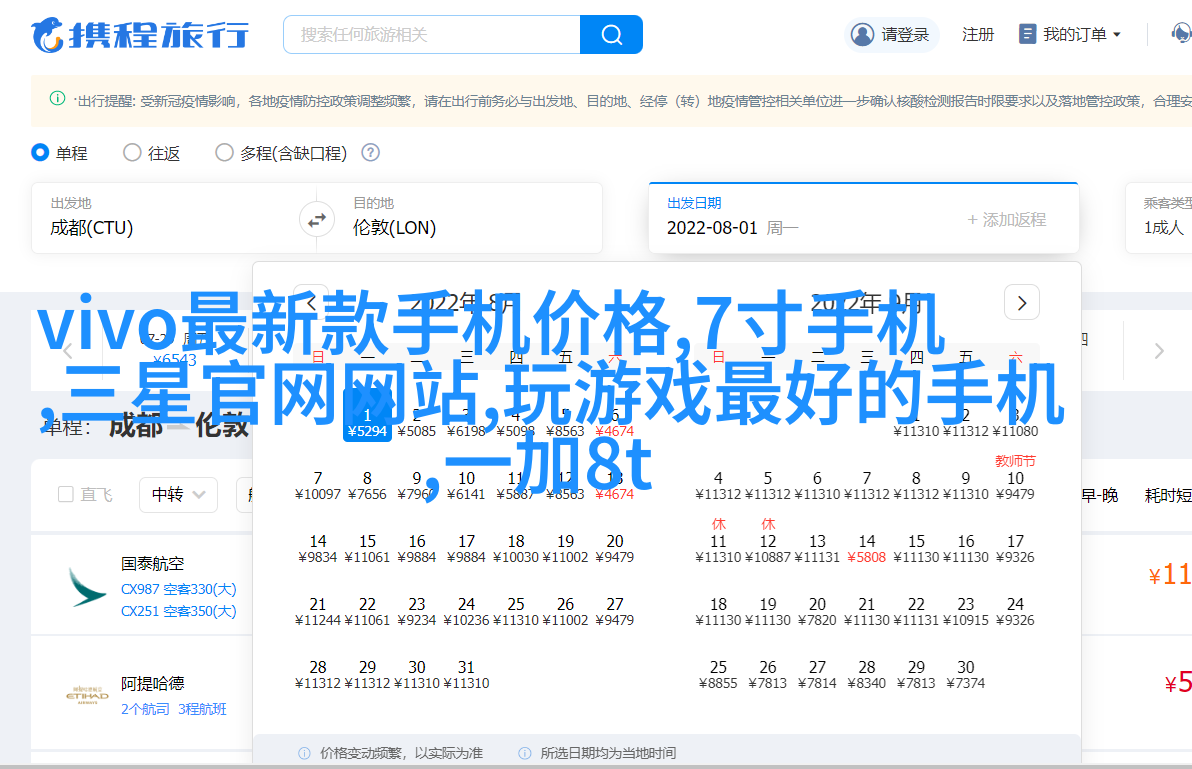This screenshot has width=1192, height=769.
Task: Click + 添加返程 to add return date
Action: coord(1007,220)
